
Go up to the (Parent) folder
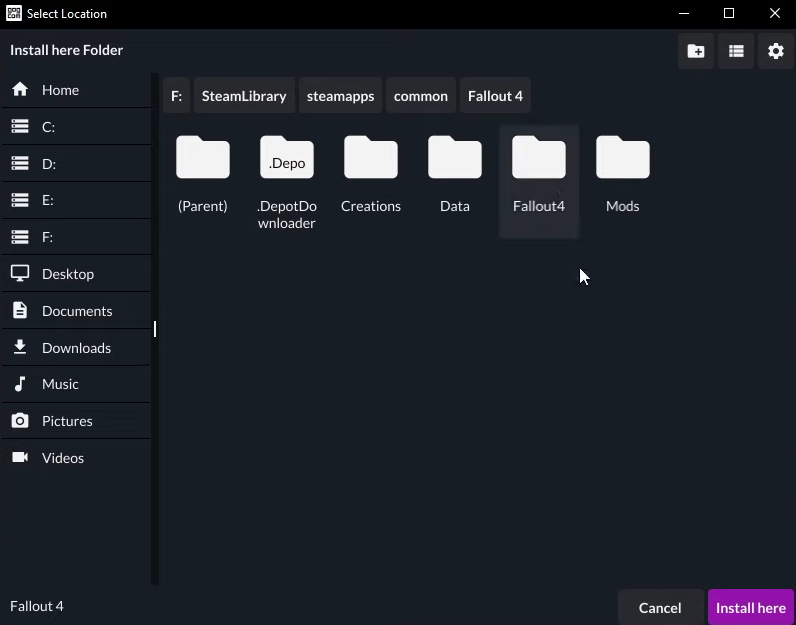click(x=203, y=160)
